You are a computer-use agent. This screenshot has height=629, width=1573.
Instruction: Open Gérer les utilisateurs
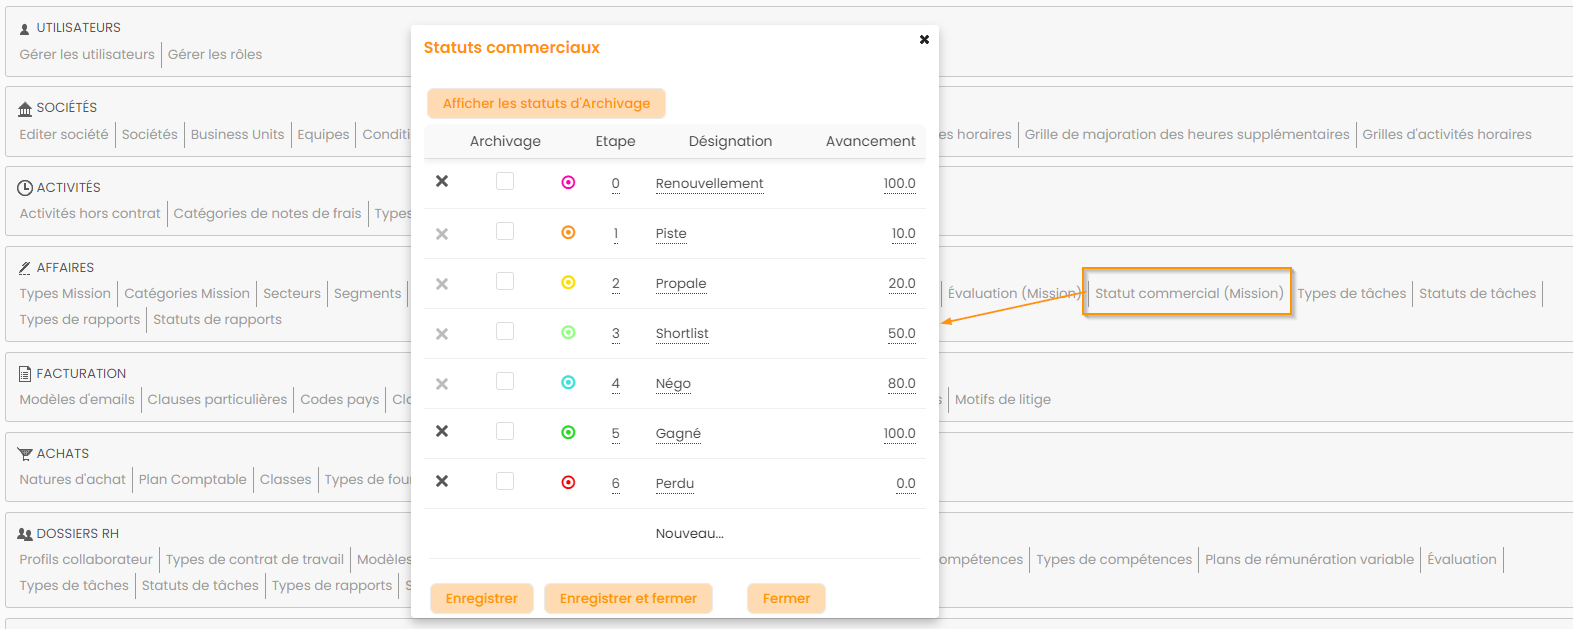87,54
